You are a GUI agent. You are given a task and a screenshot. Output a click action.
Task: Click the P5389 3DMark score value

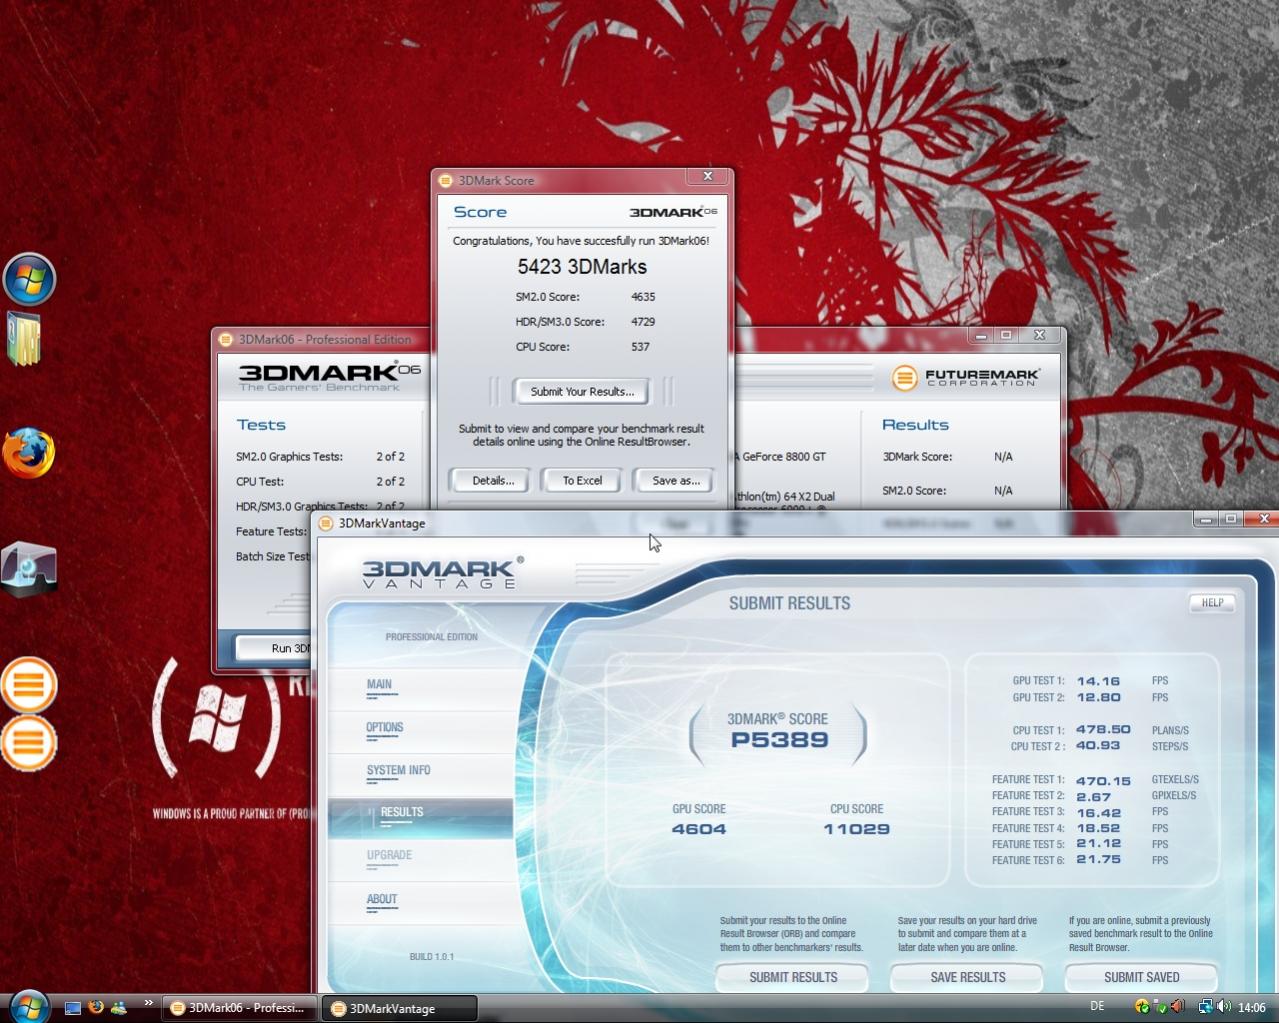[x=779, y=740]
